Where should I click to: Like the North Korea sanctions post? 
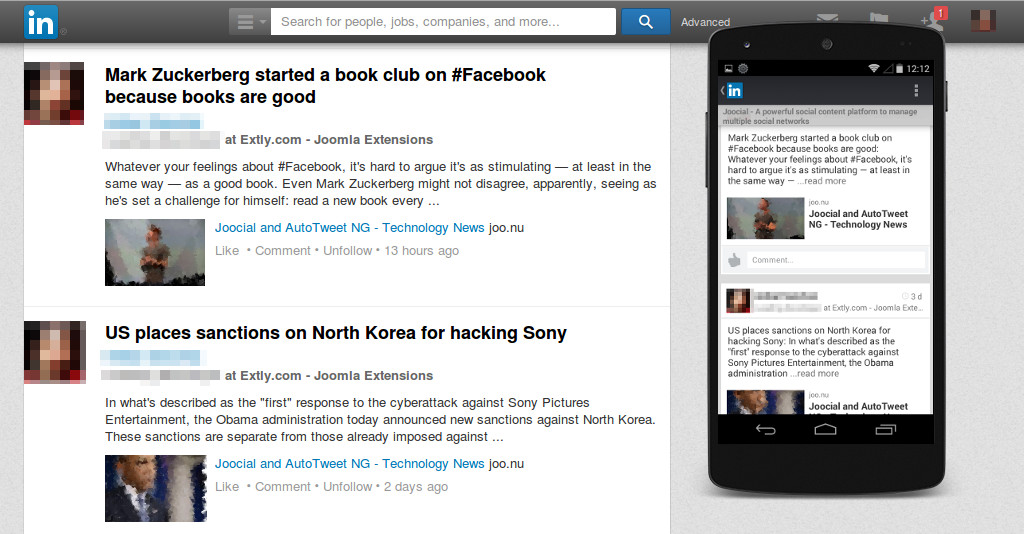point(227,487)
